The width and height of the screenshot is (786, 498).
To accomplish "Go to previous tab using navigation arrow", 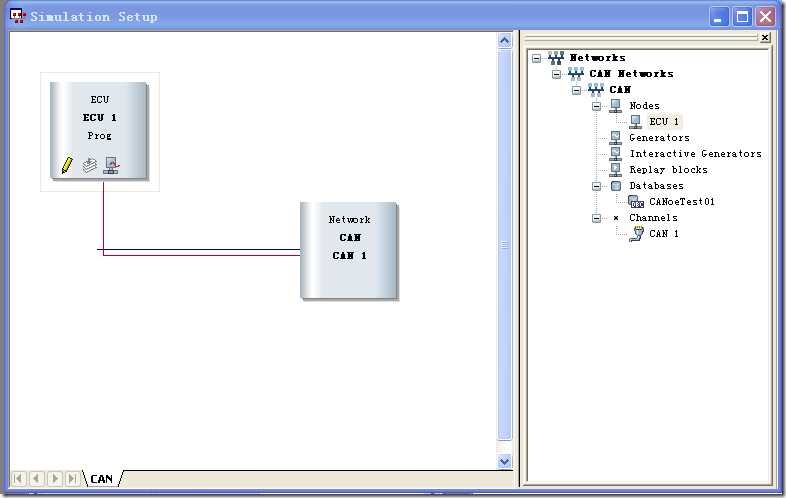I will pos(36,479).
